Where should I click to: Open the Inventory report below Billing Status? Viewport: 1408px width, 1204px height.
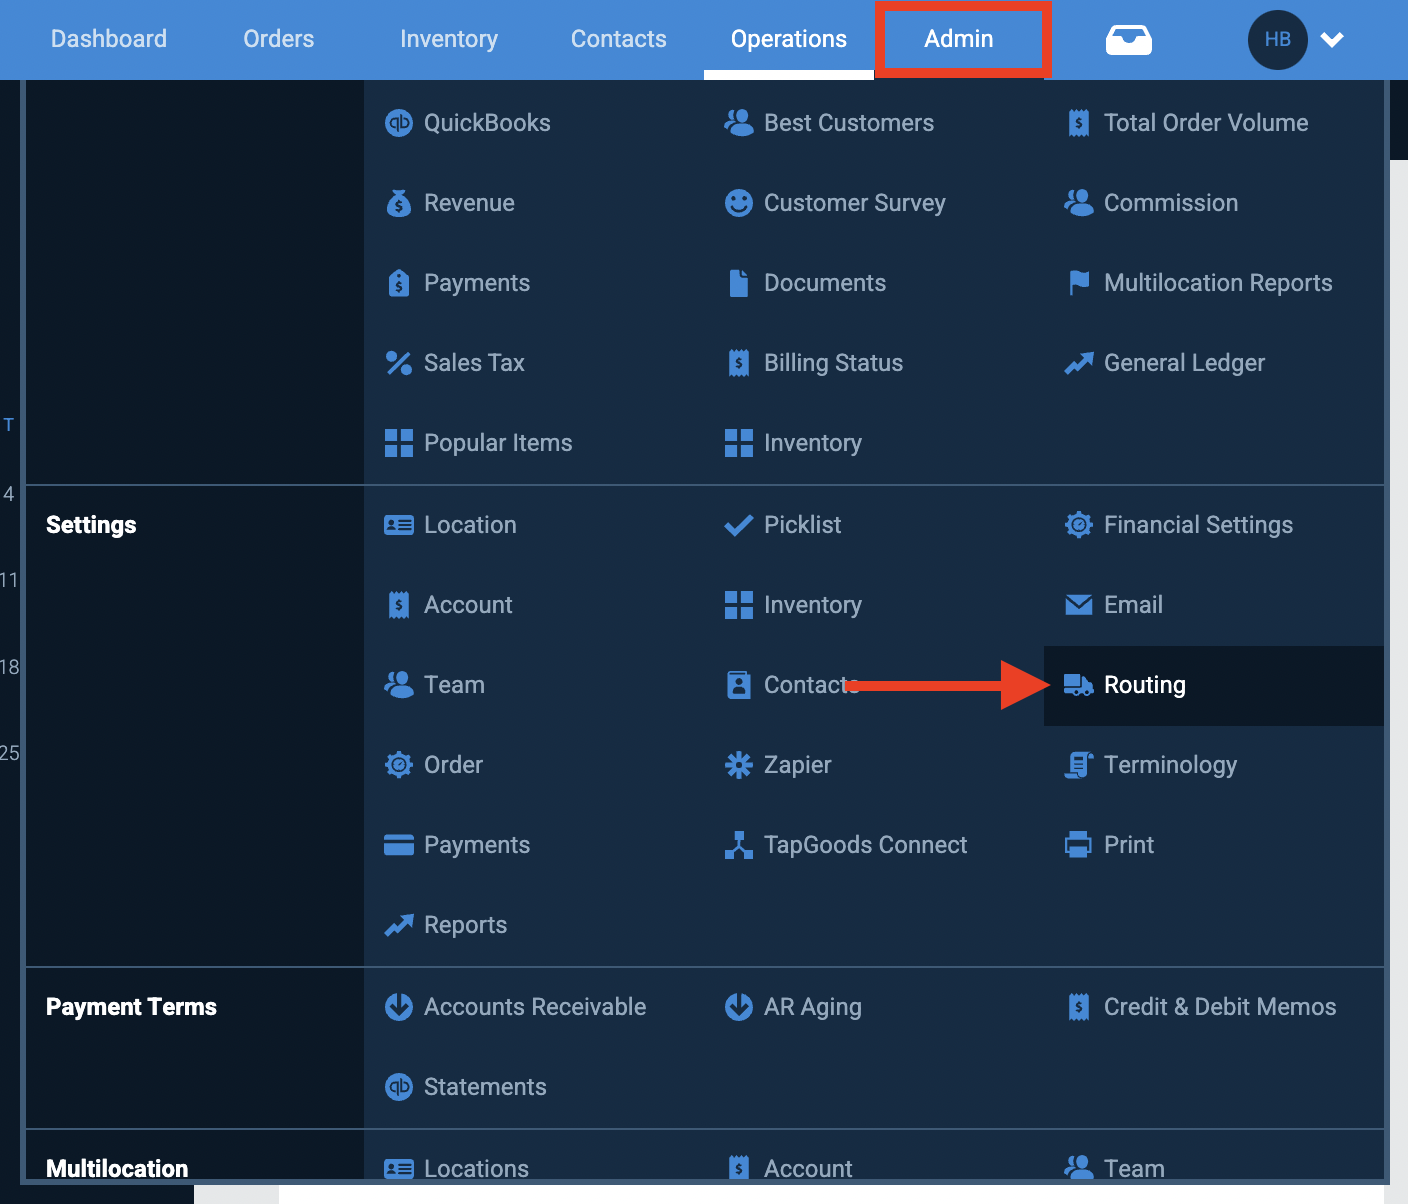pos(813,443)
